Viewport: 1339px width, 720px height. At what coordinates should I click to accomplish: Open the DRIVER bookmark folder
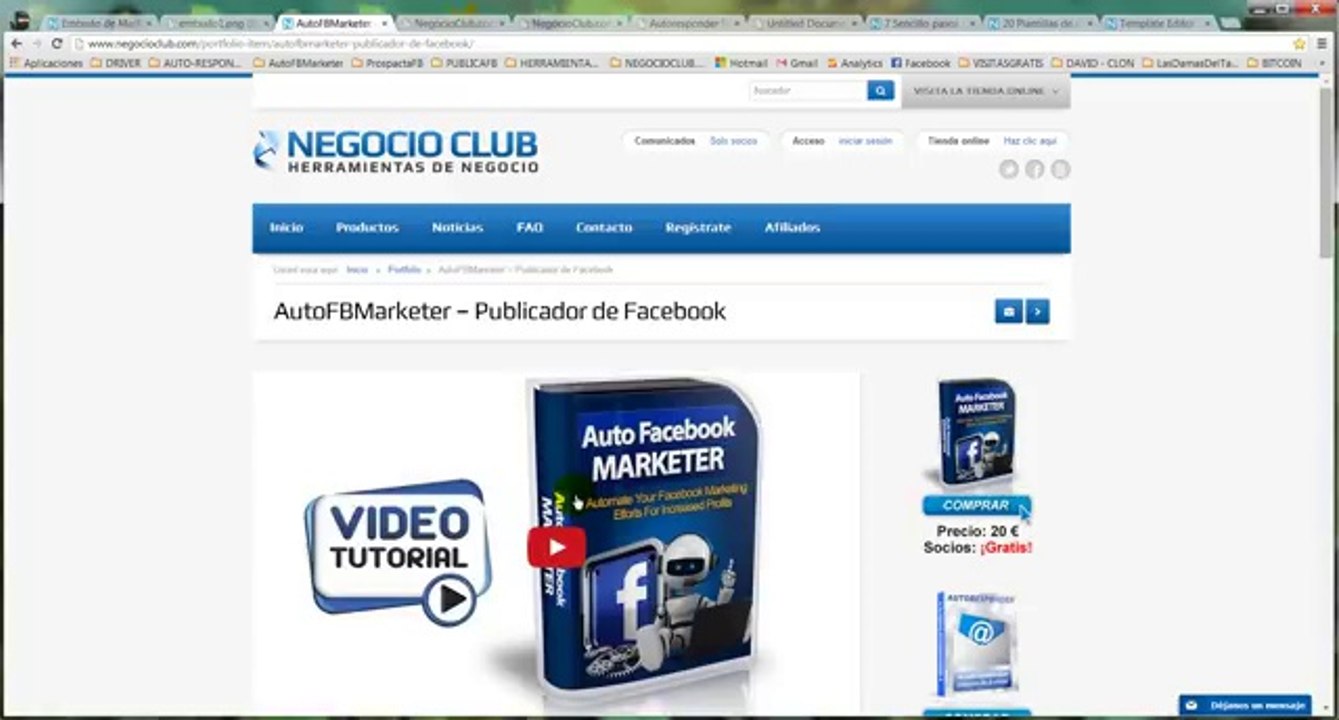[116, 63]
